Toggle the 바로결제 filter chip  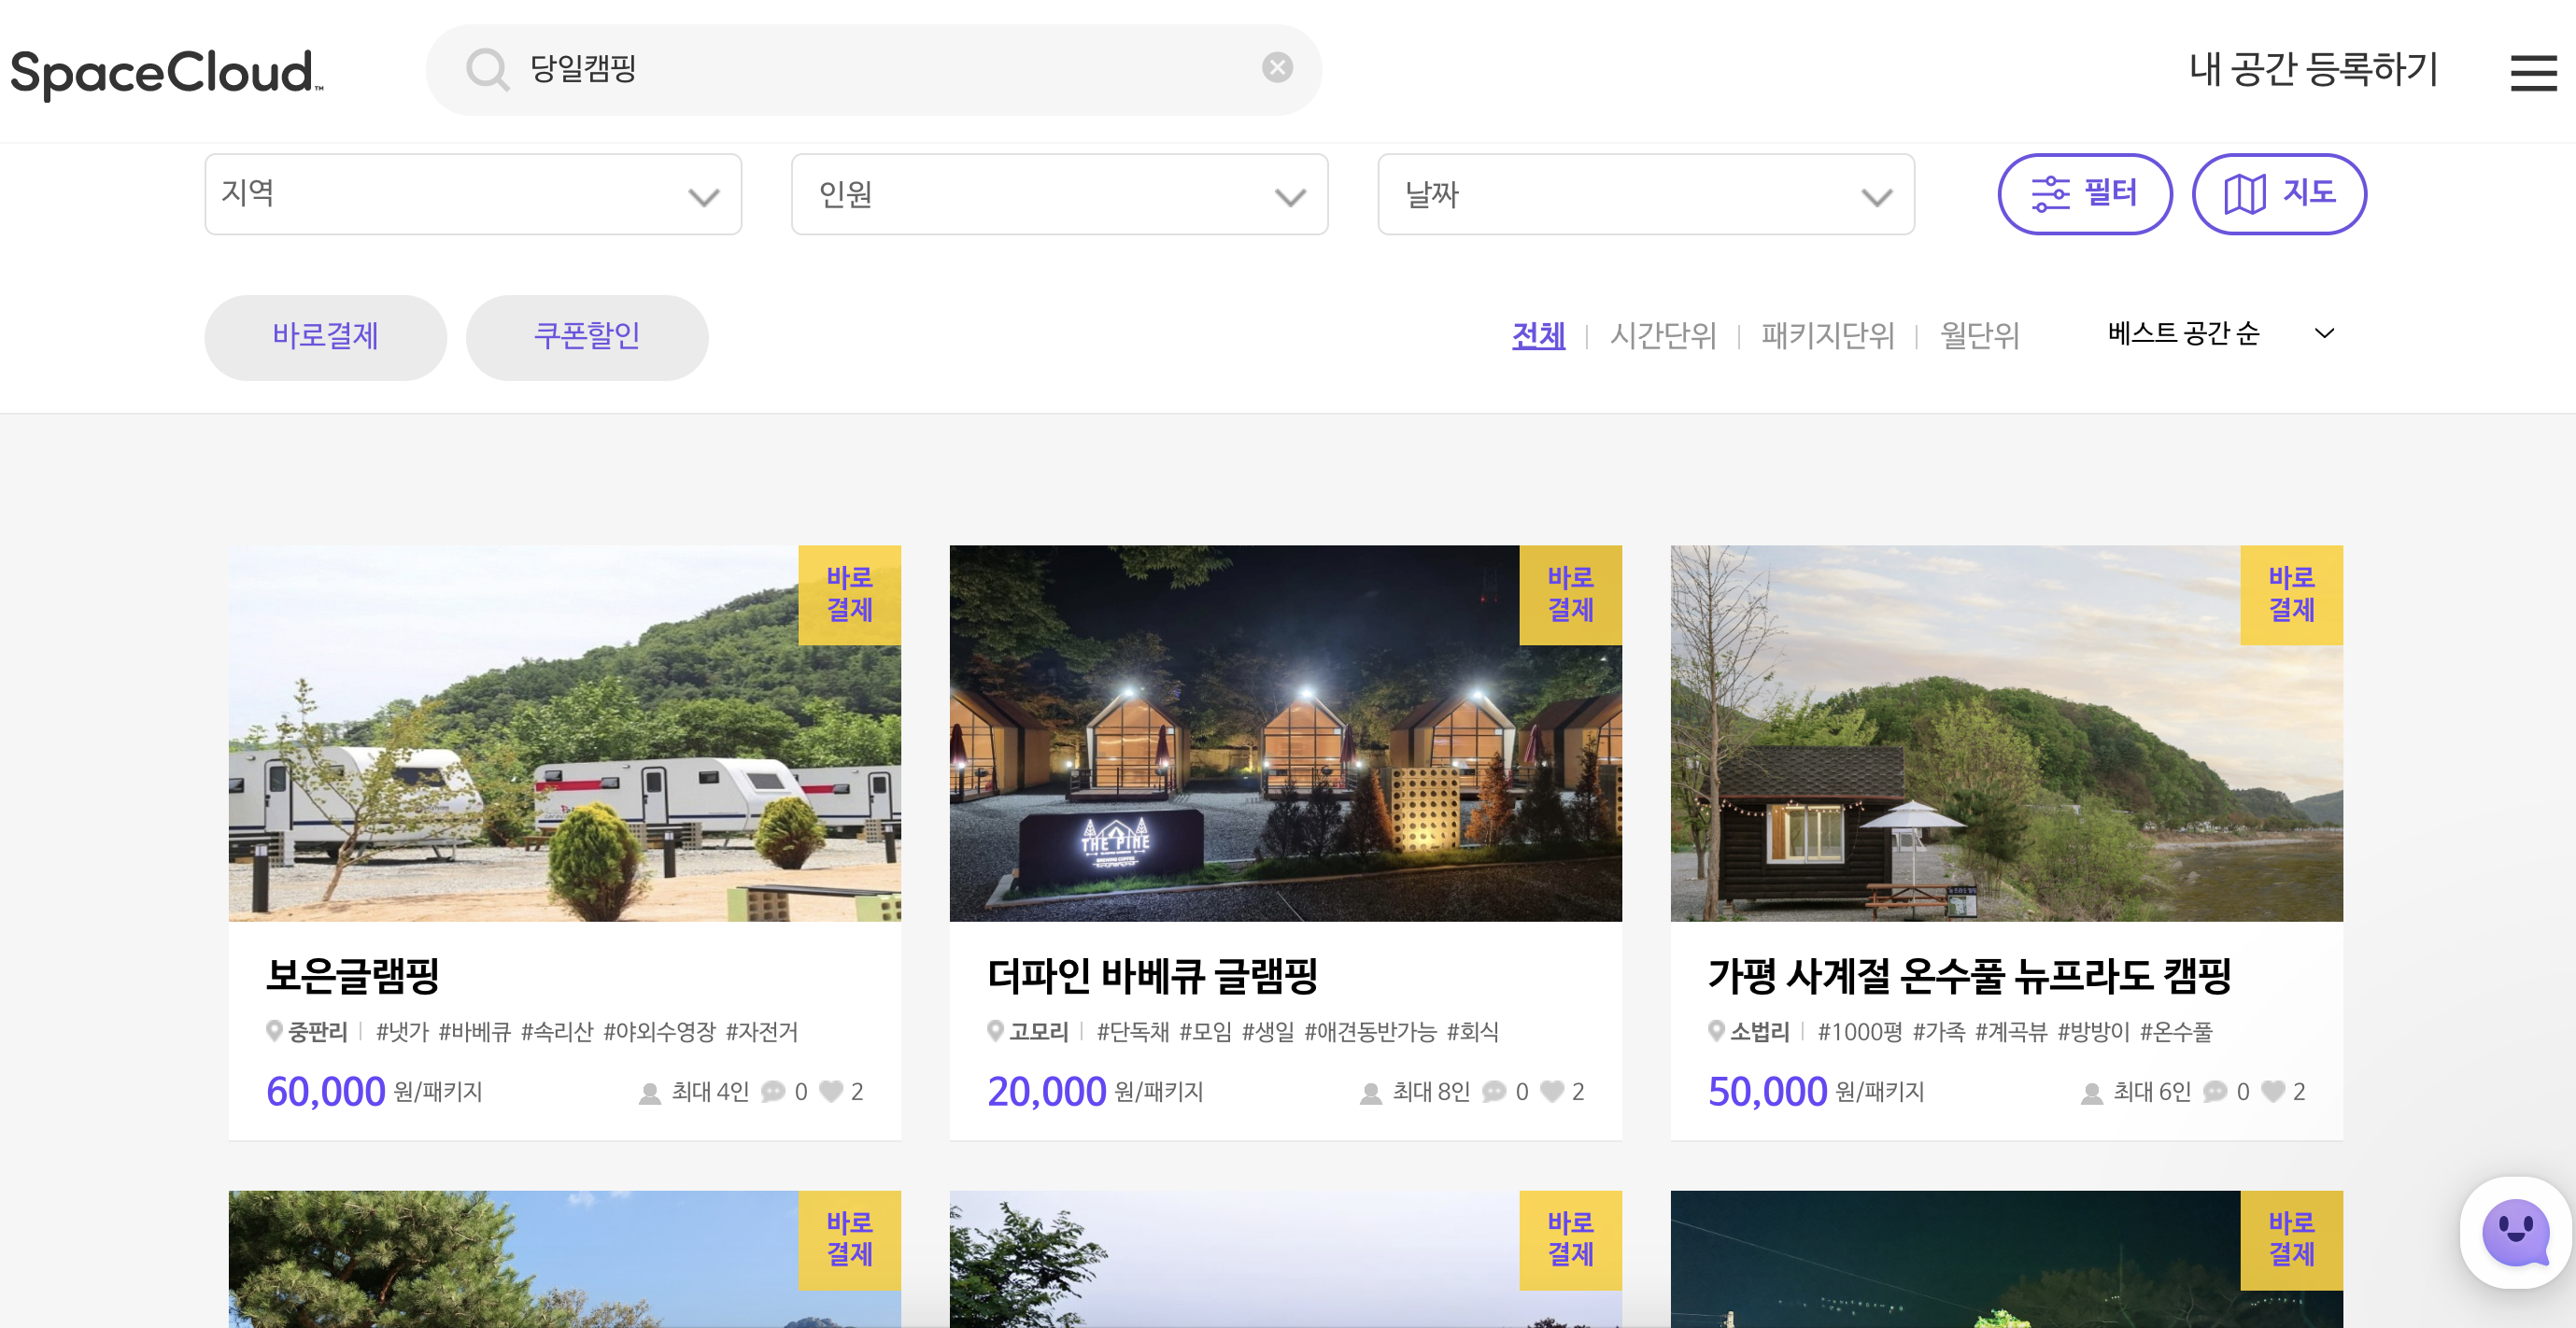pos(325,337)
